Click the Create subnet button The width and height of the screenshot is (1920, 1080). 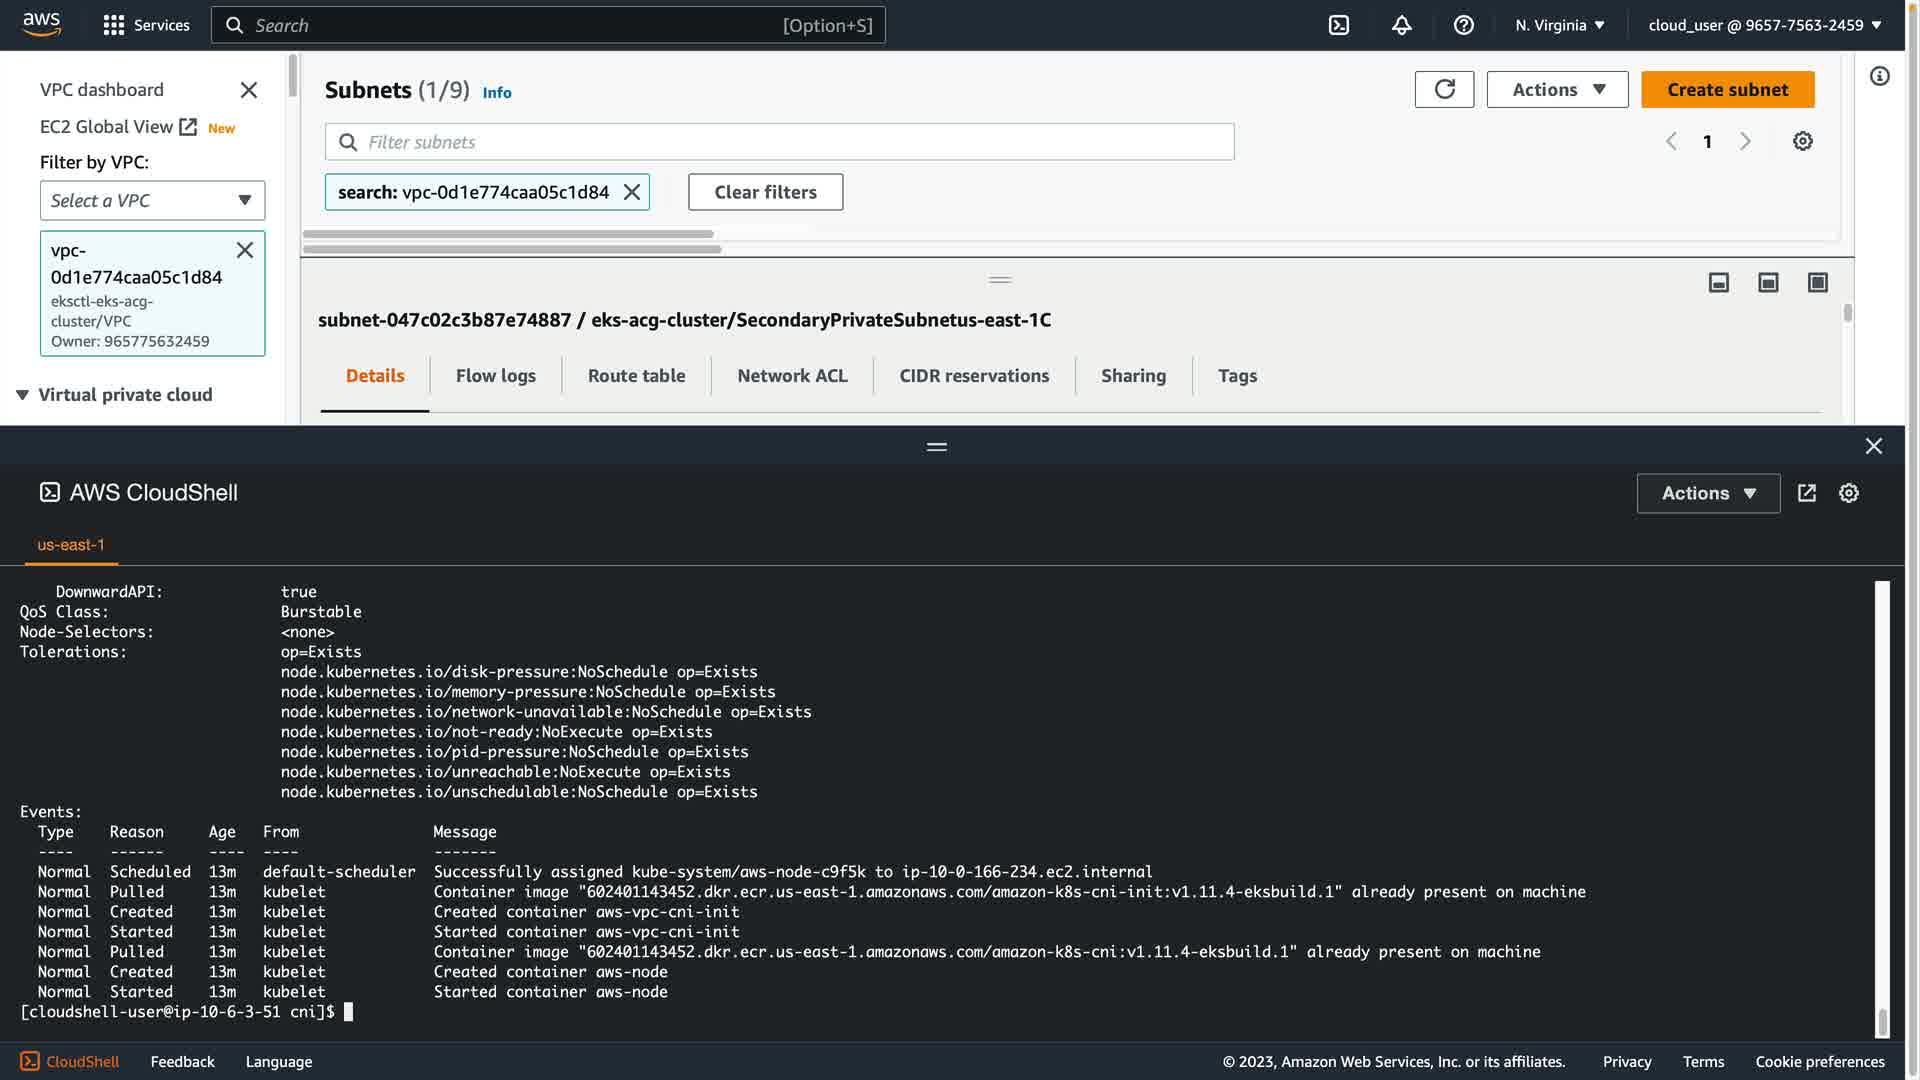(x=1727, y=89)
